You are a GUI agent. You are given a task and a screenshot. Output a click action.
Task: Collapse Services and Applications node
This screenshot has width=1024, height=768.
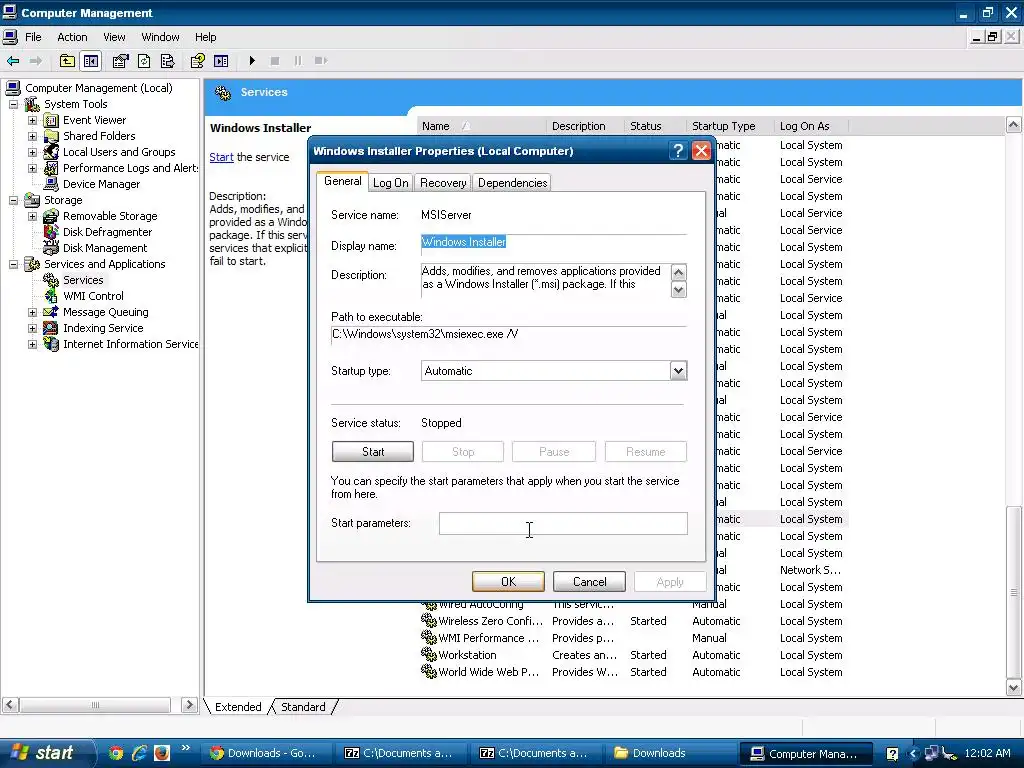(x=13, y=264)
